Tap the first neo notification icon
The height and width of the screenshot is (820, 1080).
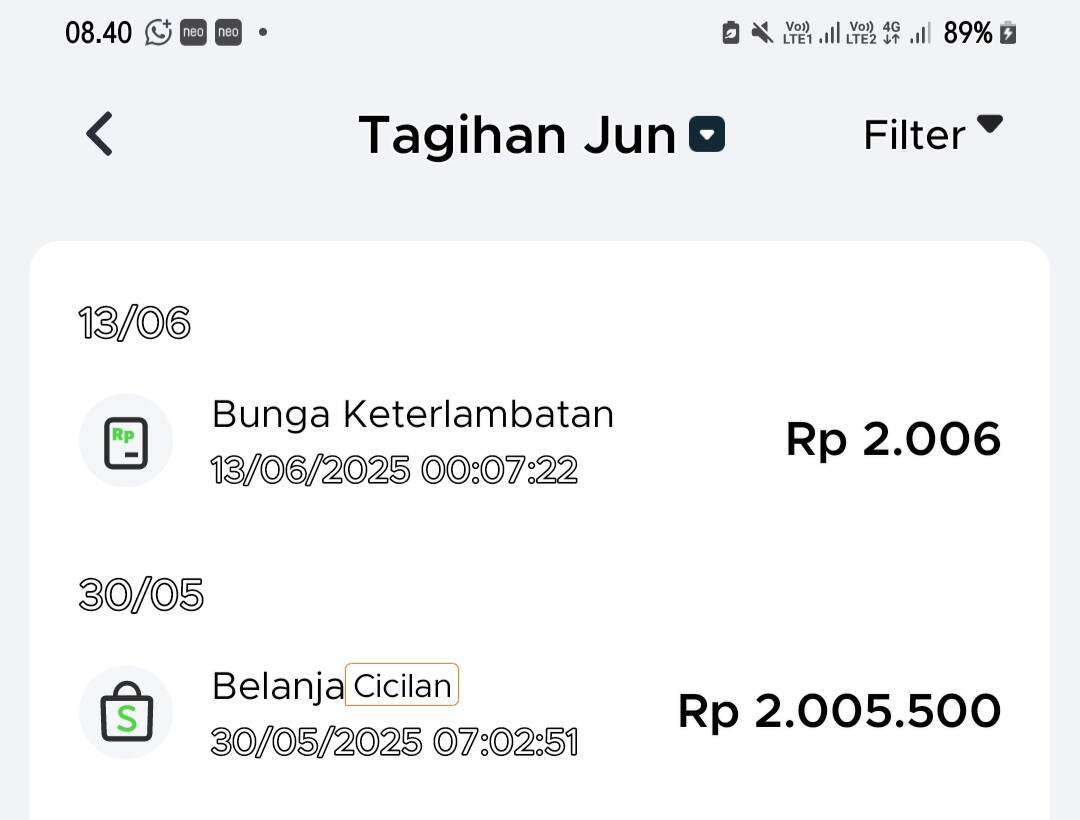tap(193, 32)
